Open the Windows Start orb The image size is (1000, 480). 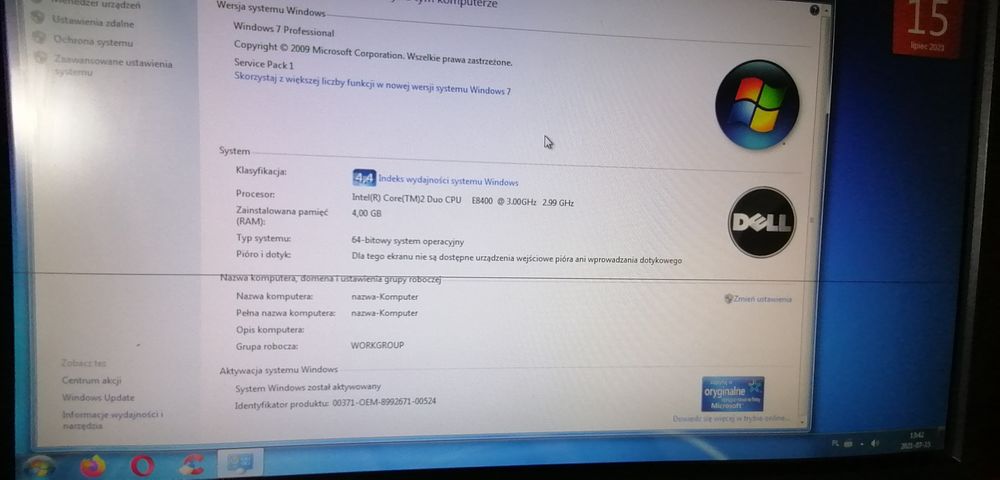(40, 467)
